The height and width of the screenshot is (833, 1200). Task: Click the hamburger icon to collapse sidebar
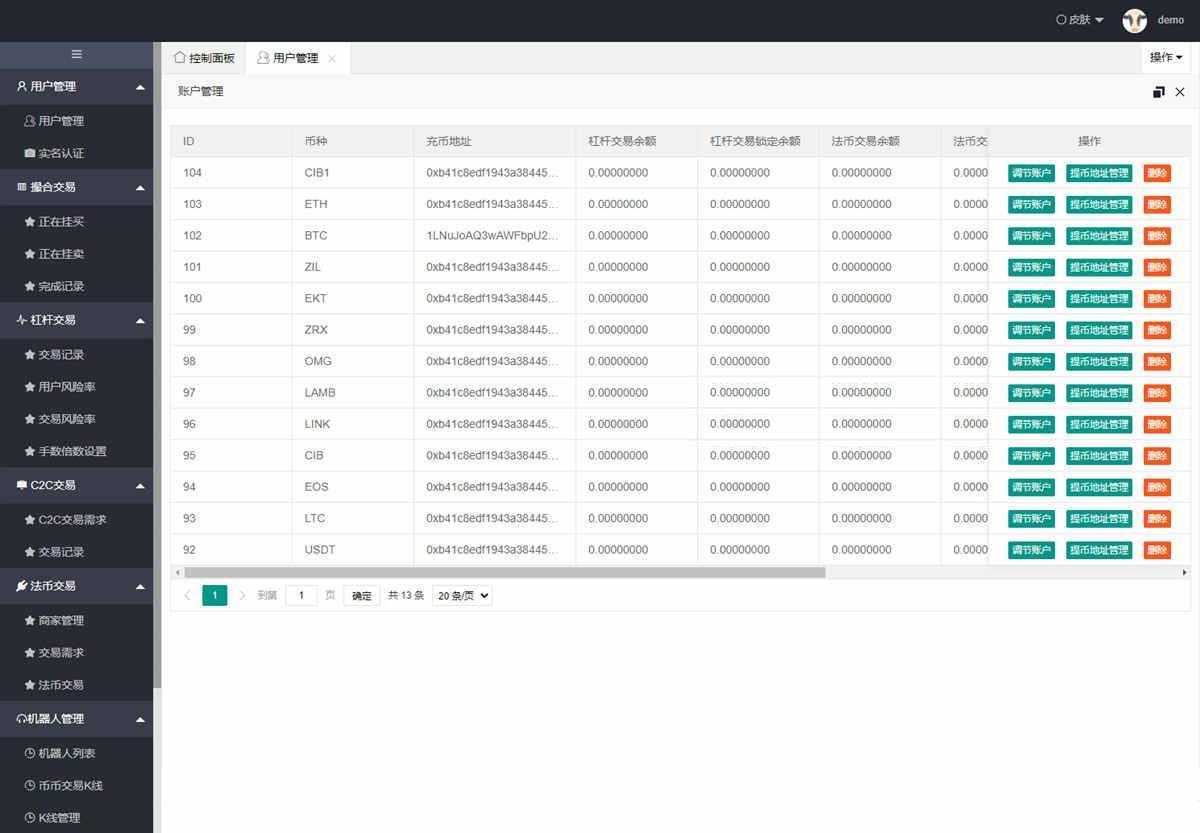(77, 54)
